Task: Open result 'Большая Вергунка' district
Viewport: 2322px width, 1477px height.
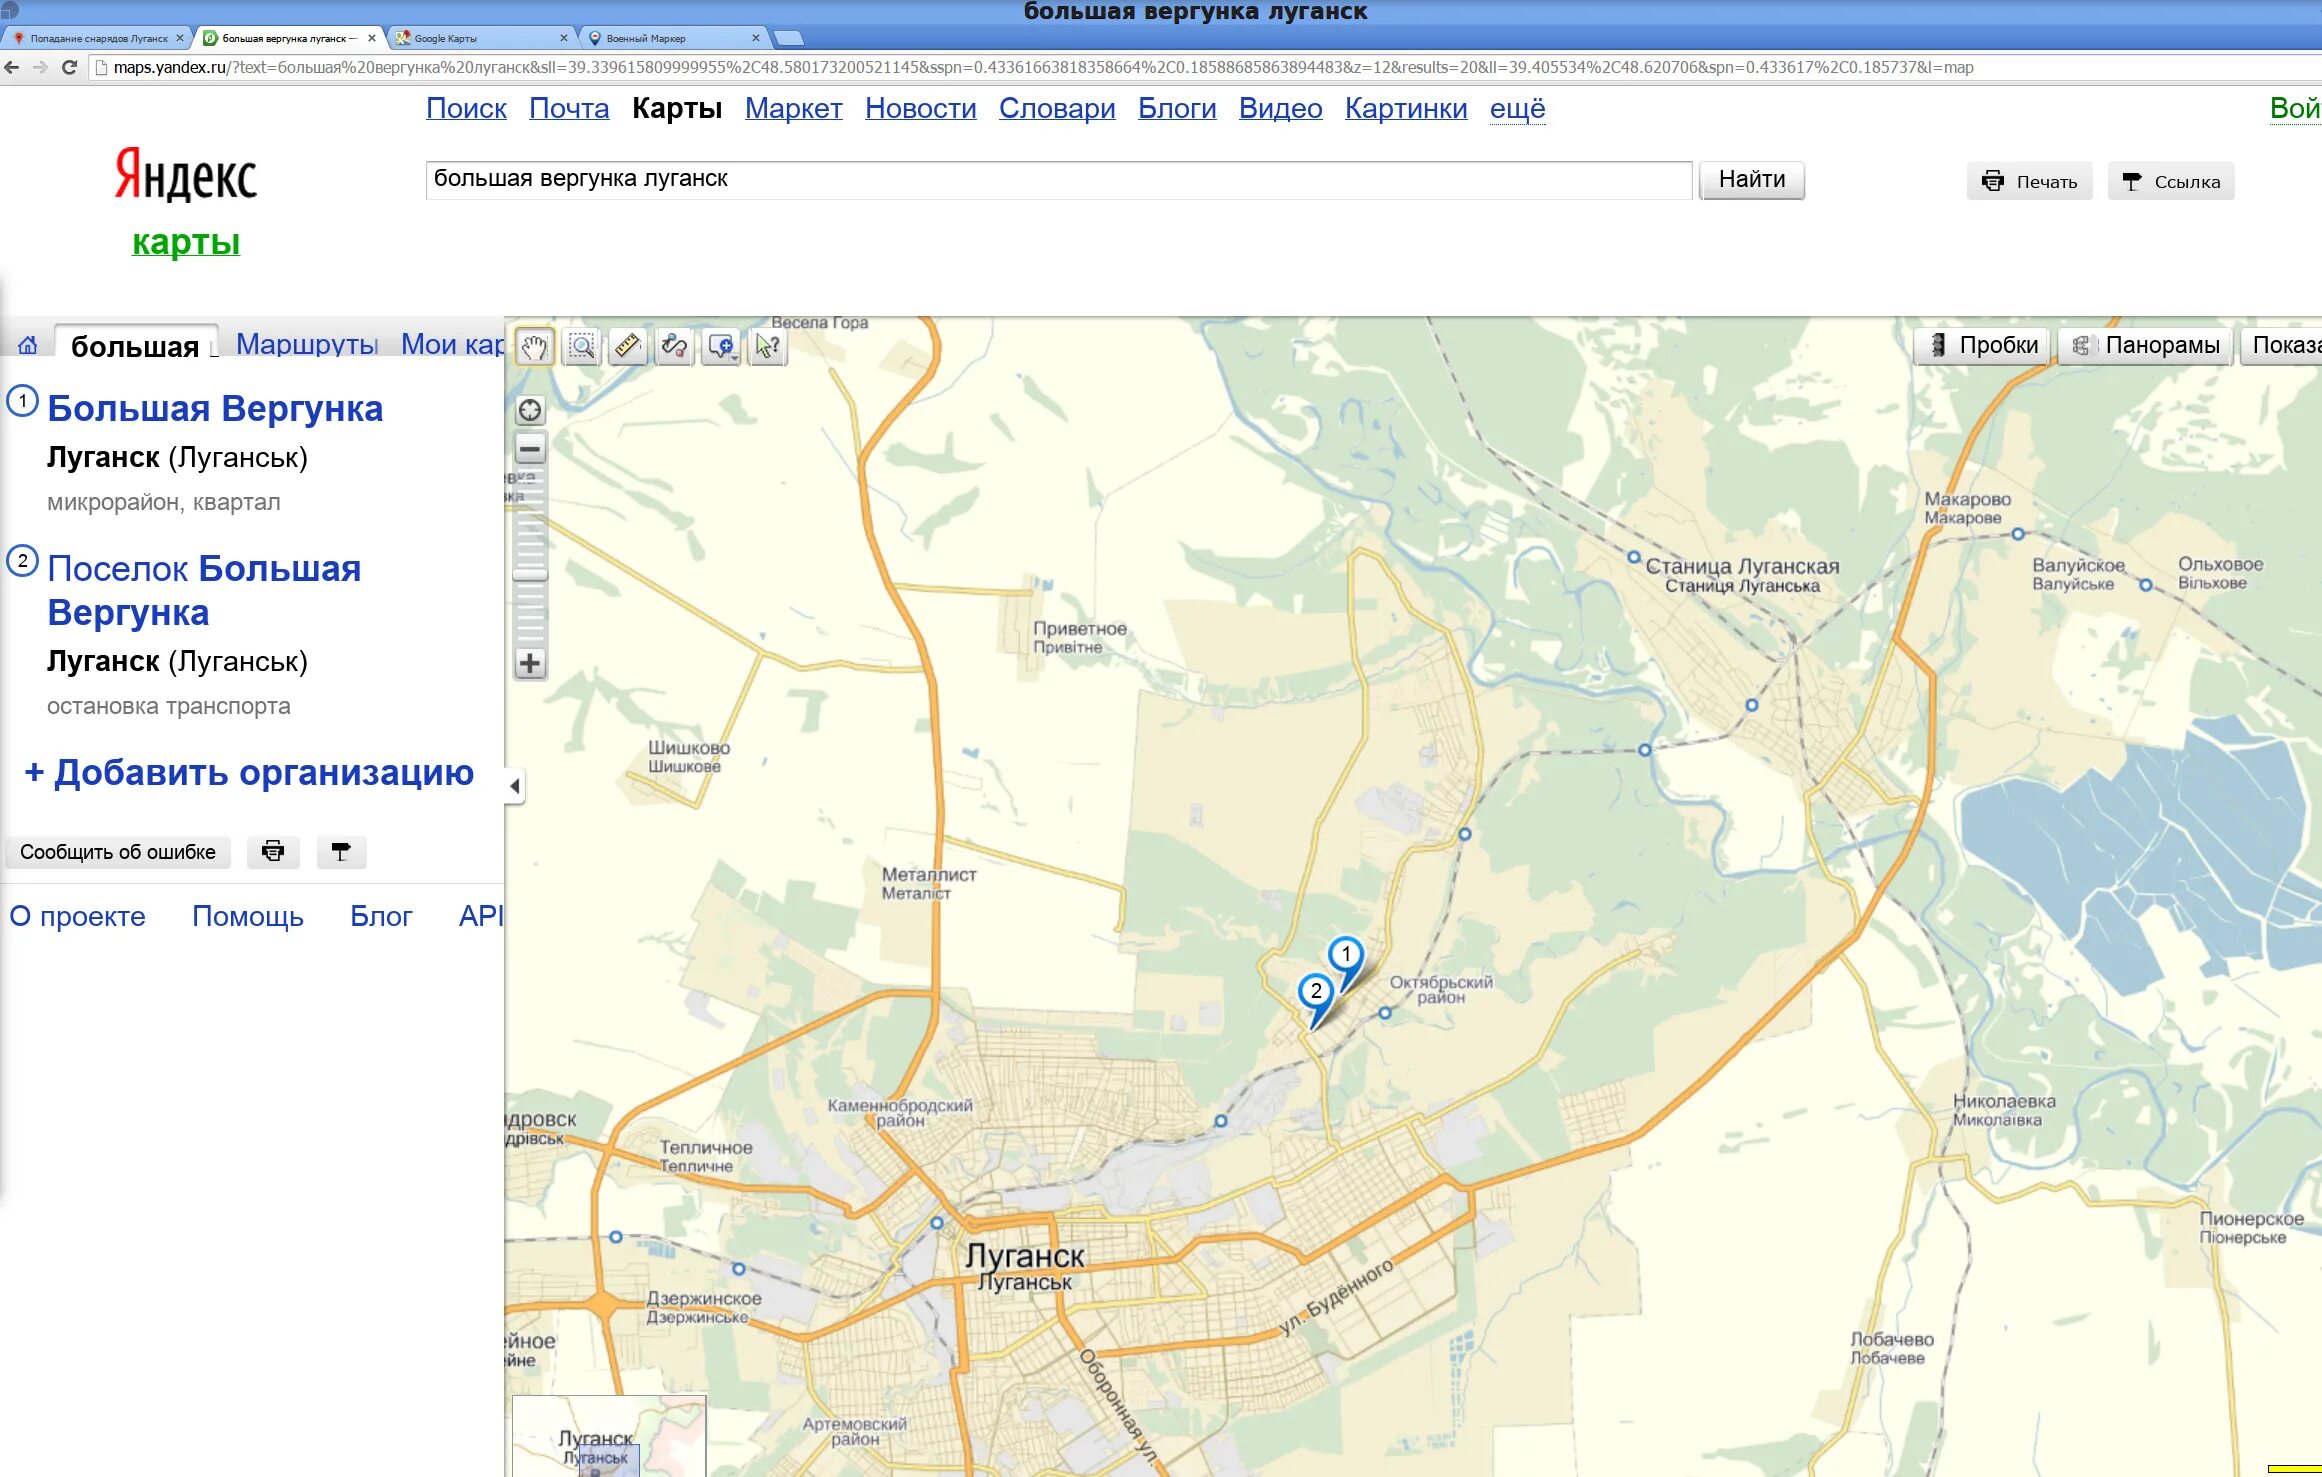Action: coord(215,408)
